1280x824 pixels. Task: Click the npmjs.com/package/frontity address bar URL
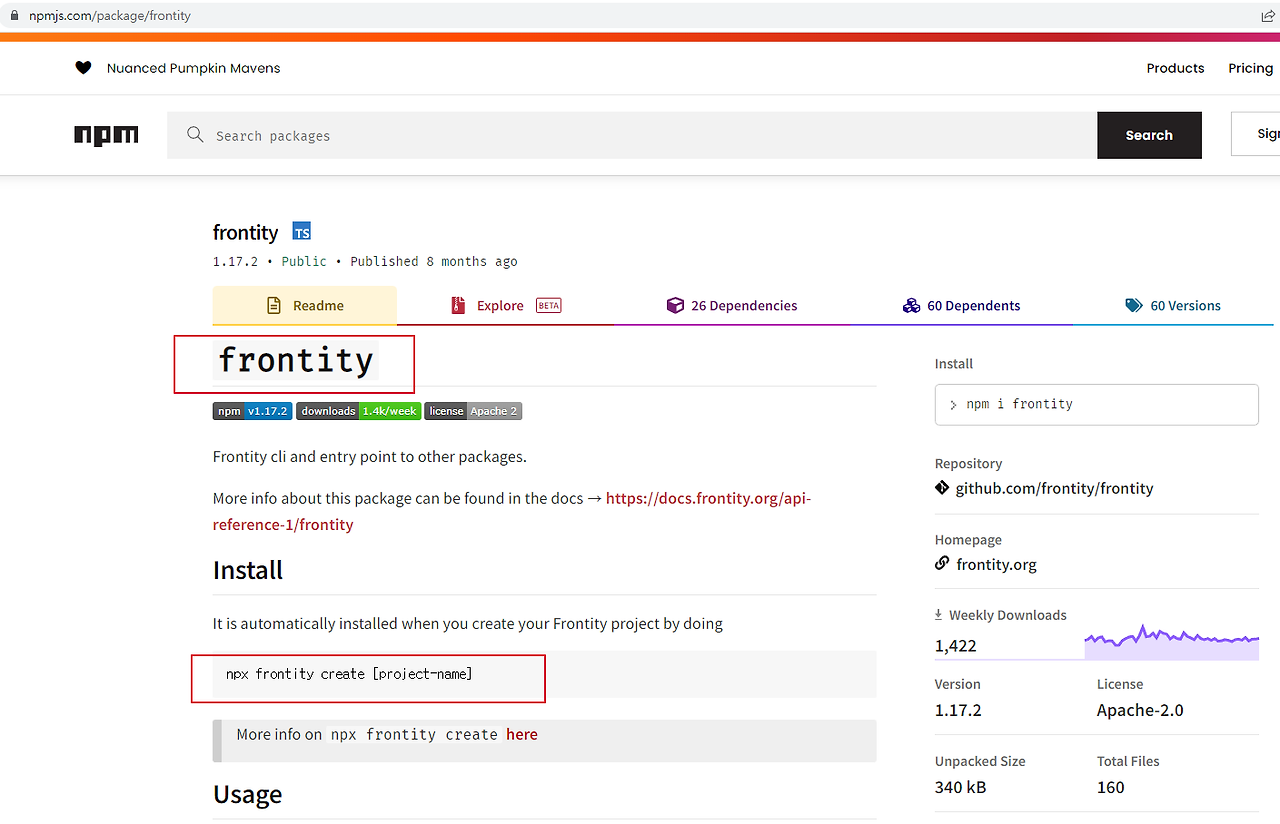110,16
